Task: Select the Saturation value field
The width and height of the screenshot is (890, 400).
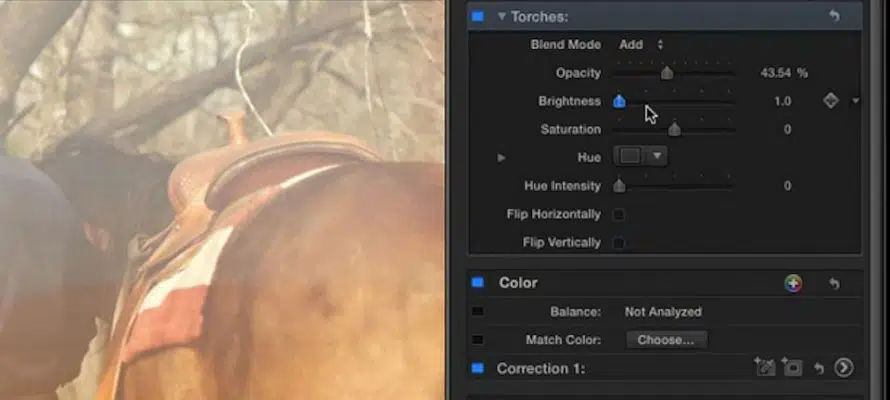Action: point(787,129)
